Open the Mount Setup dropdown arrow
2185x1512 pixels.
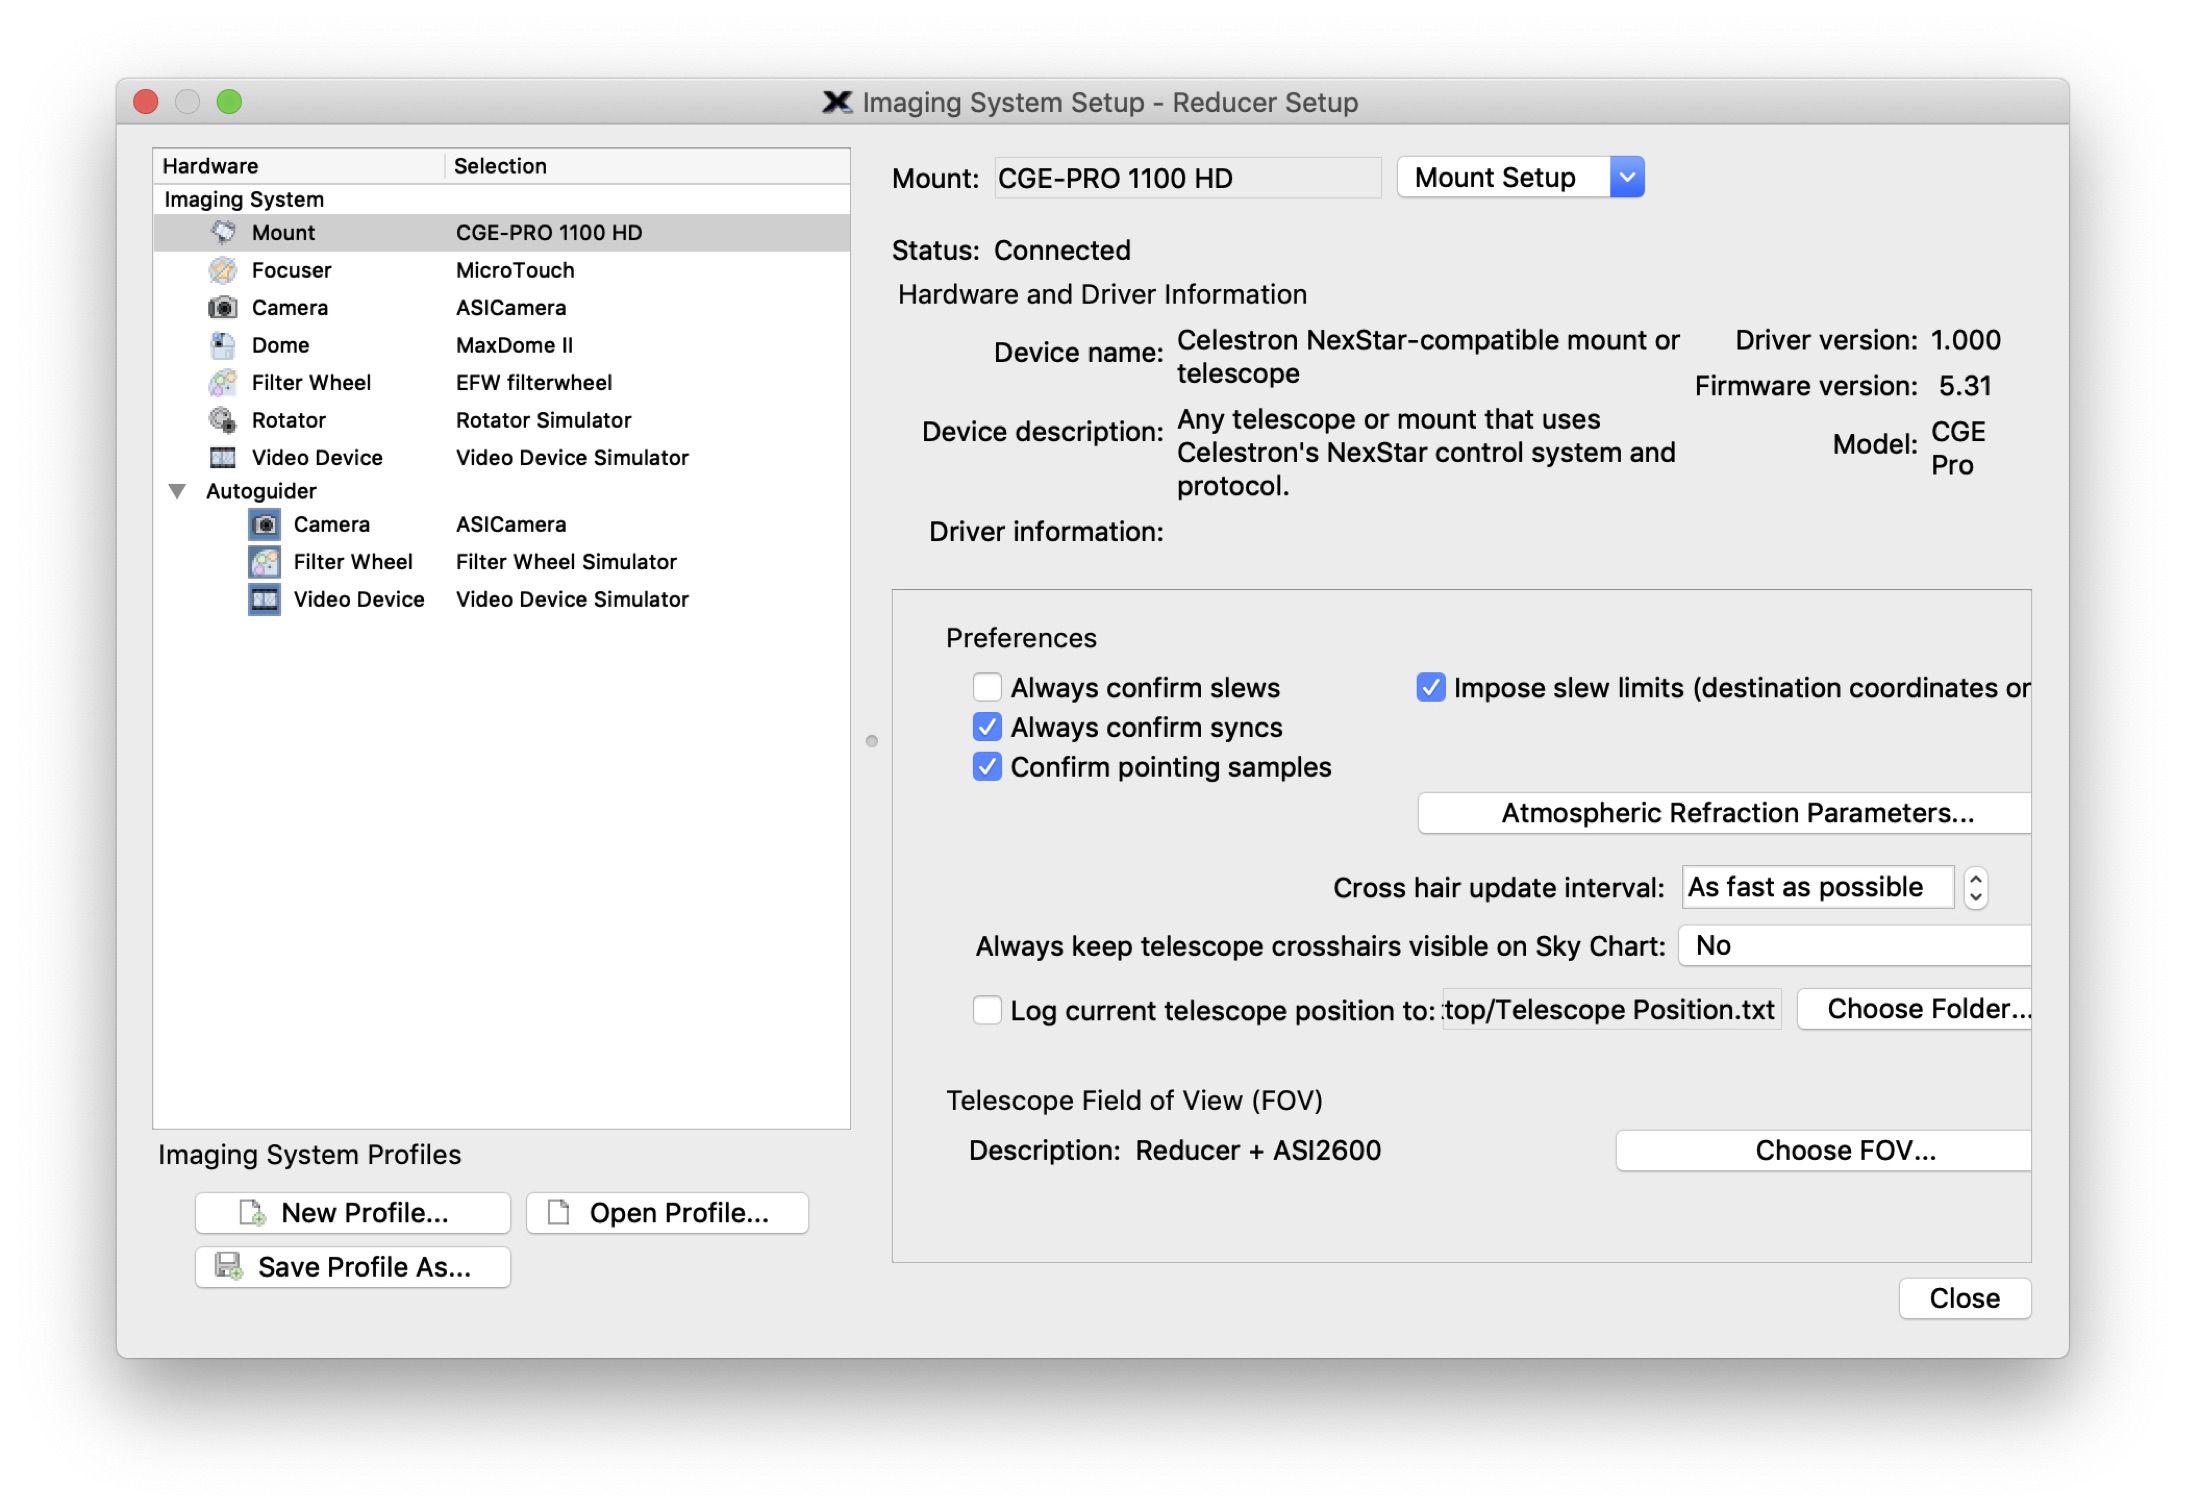click(1627, 178)
